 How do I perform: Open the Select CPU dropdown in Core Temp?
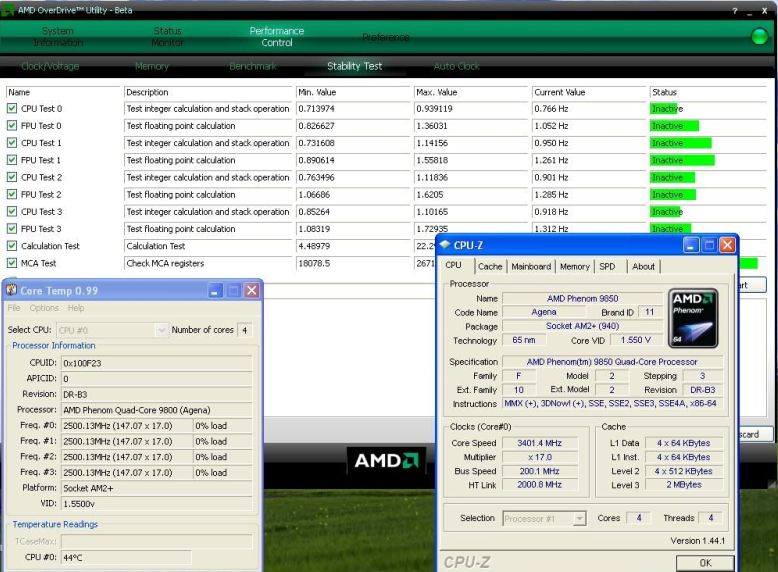[x=163, y=329]
